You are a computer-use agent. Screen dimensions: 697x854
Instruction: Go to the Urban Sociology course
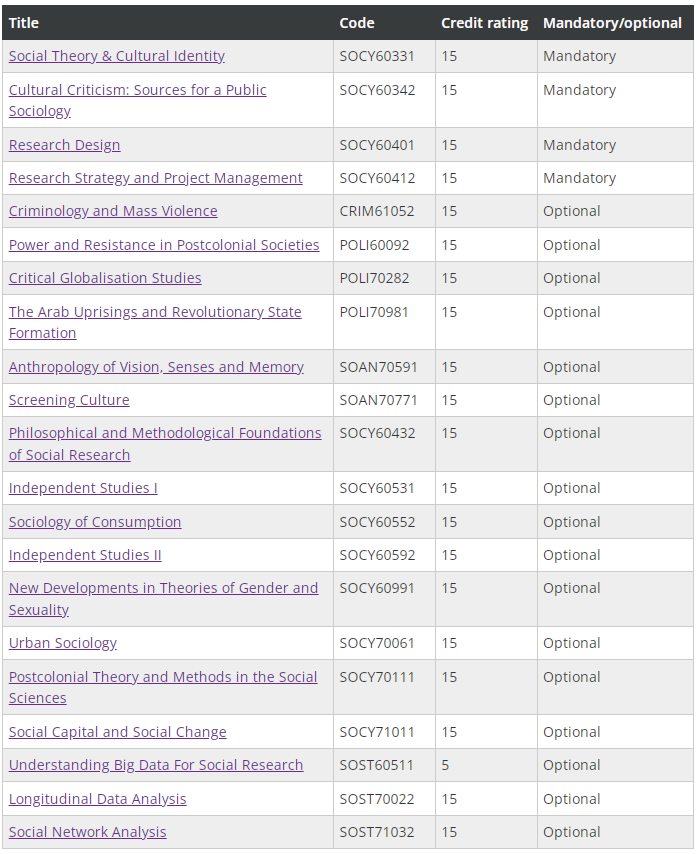[63, 643]
